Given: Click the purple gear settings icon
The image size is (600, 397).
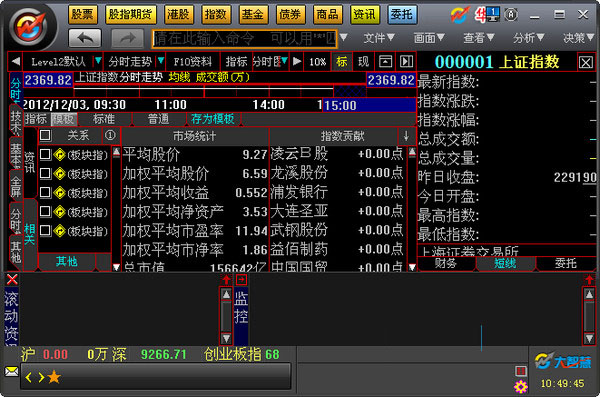Looking at the screenshot, I should (x=520, y=387).
